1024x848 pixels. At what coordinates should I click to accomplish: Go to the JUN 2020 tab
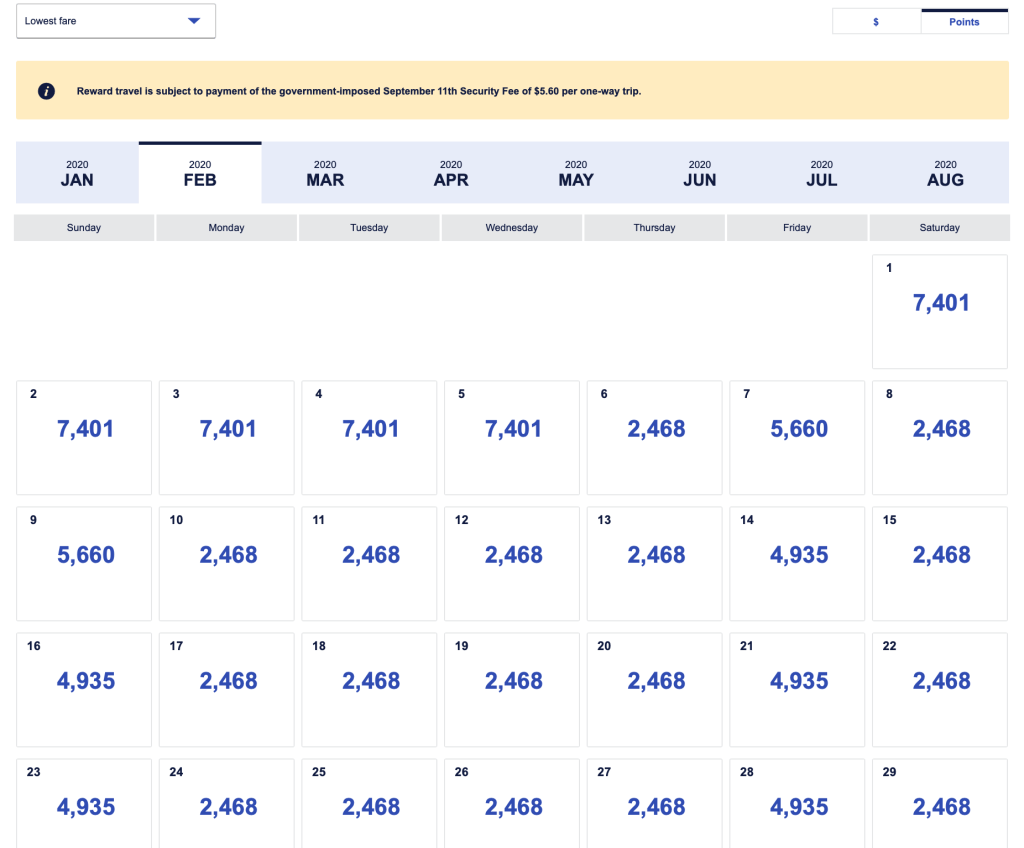tap(700, 173)
